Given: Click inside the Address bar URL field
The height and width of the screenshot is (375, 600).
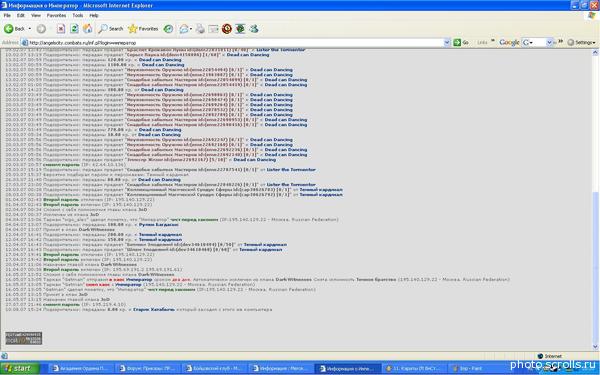Looking at the screenshot, I should (x=235, y=42).
